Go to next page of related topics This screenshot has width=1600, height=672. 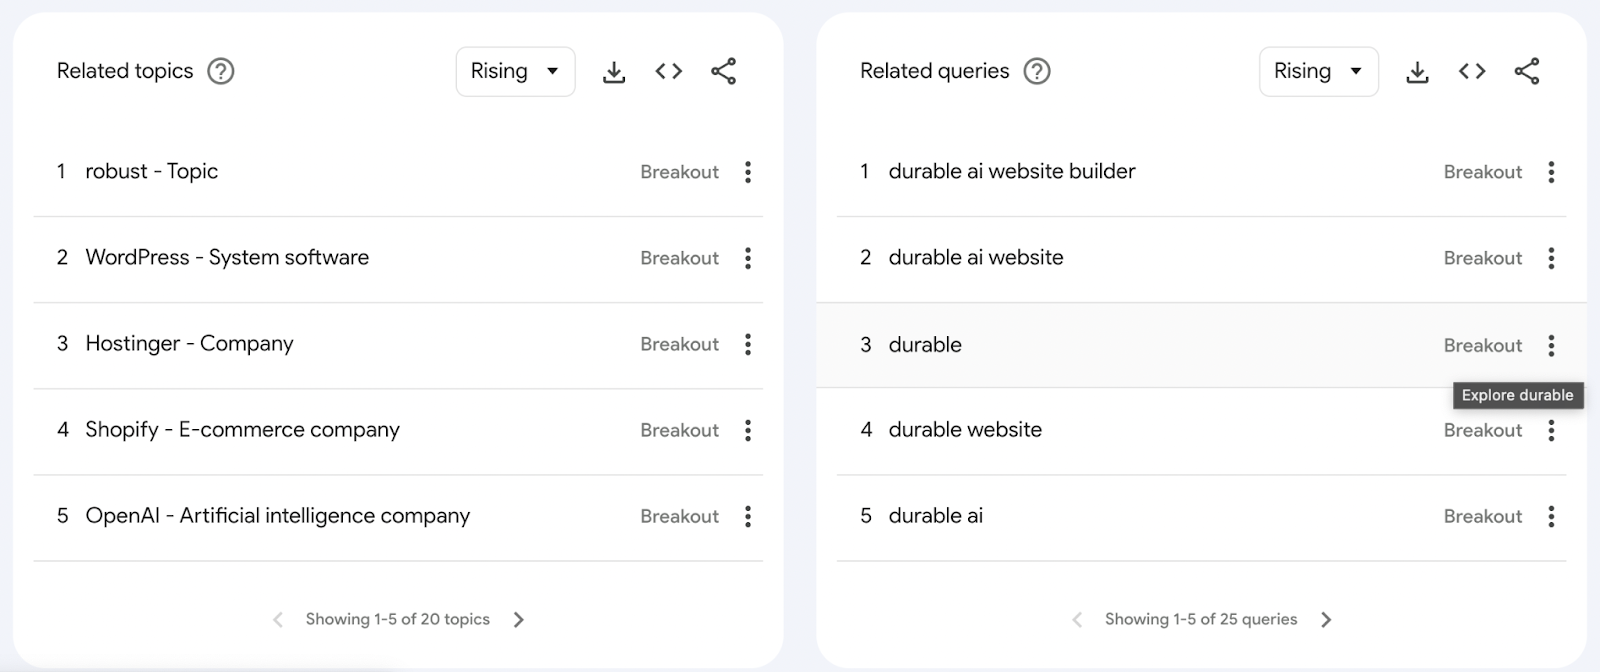point(518,620)
